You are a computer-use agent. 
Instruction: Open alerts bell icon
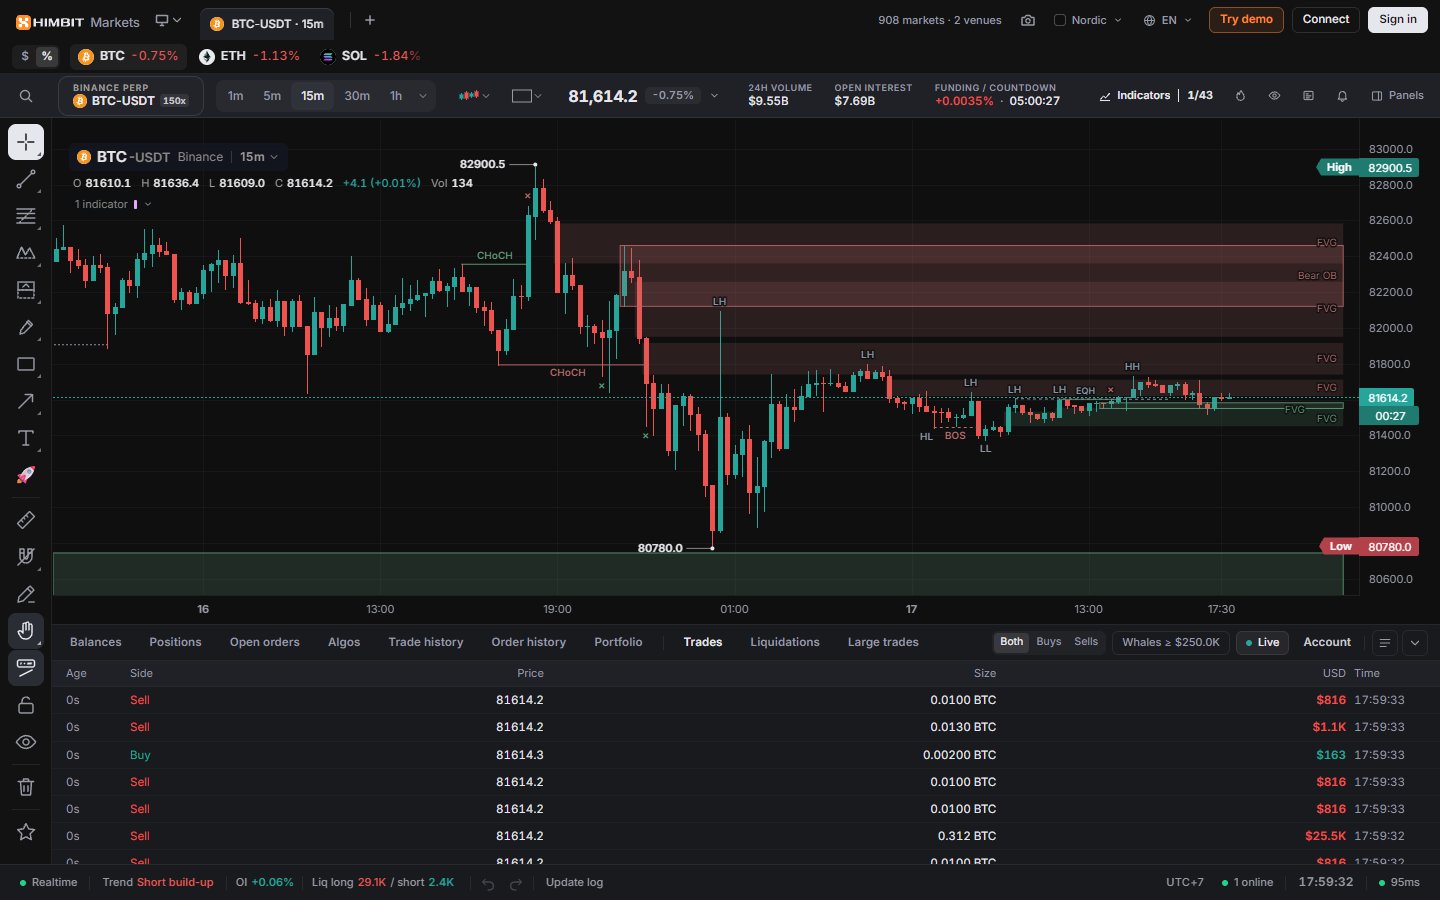pyautogui.click(x=1342, y=96)
